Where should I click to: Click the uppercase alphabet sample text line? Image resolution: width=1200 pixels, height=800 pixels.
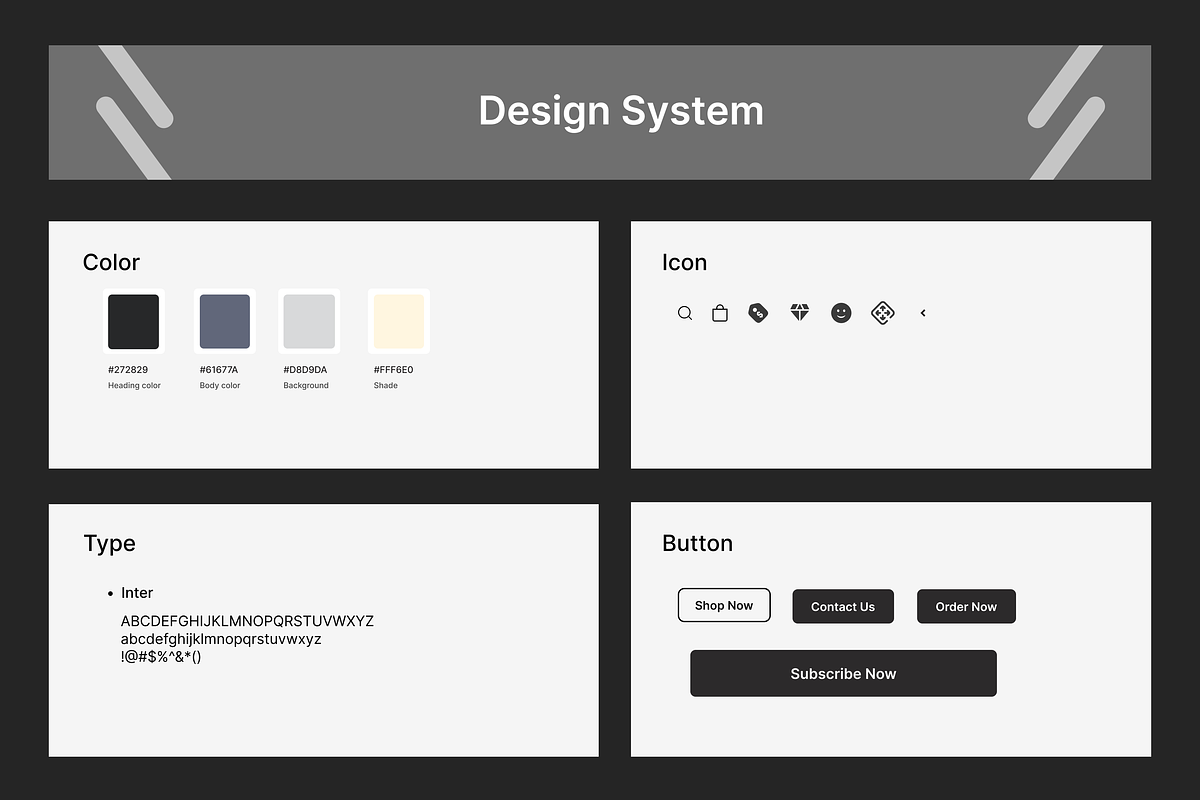pyautogui.click(x=247, y=621)
